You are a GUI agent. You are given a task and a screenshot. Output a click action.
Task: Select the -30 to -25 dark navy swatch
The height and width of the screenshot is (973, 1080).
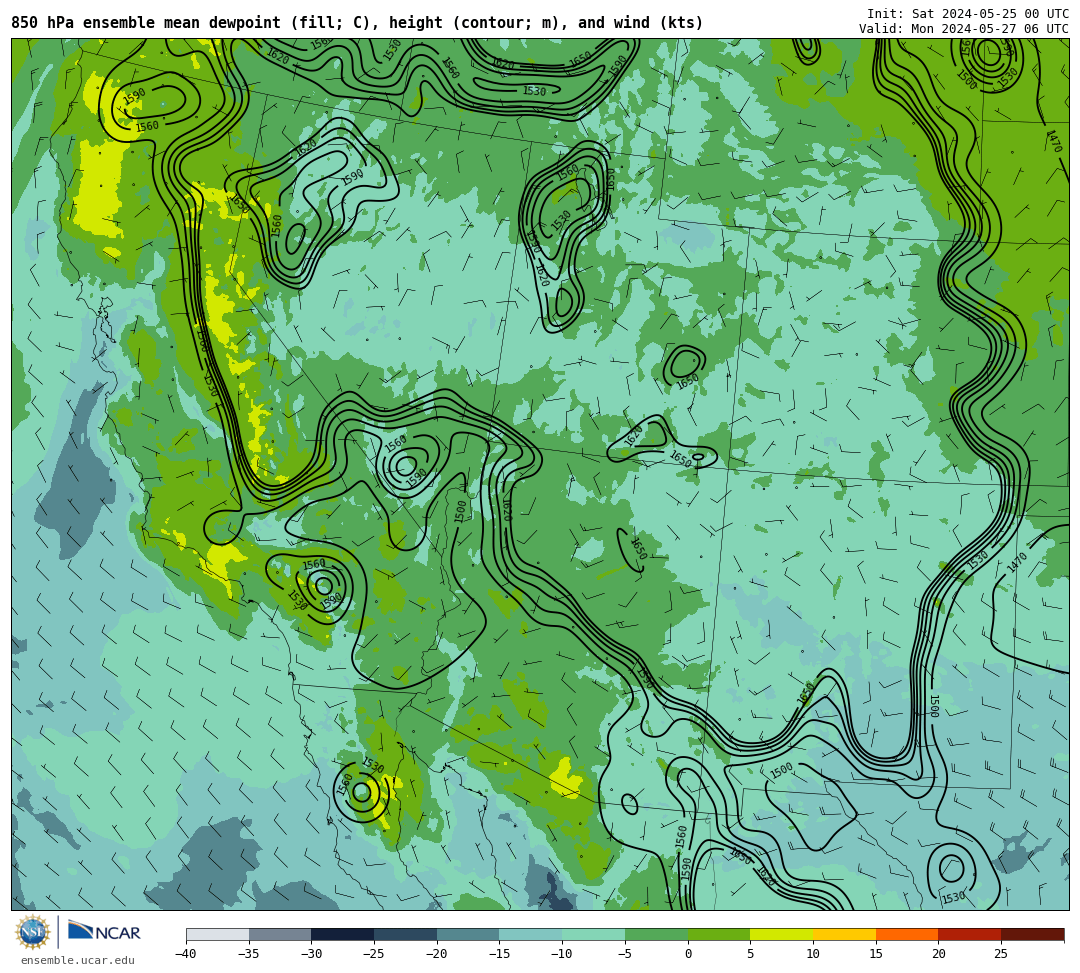(x=343, y=934)
